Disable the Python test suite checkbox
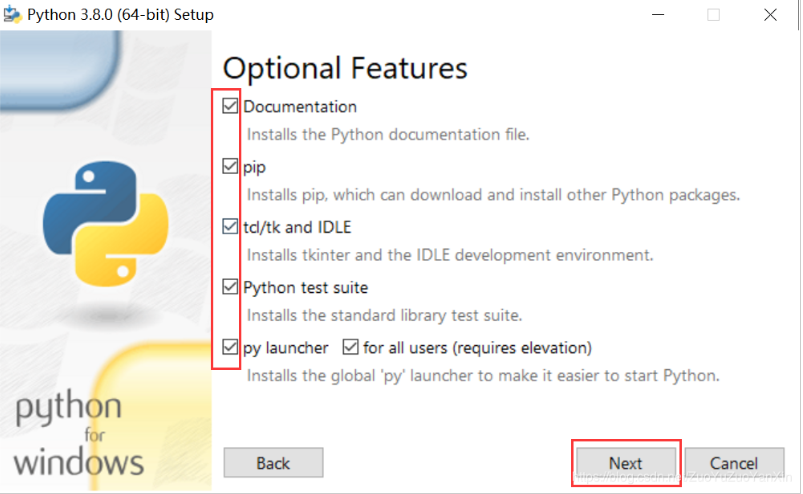The height and width of the screenshot is (494, 803). click(230, 287)
